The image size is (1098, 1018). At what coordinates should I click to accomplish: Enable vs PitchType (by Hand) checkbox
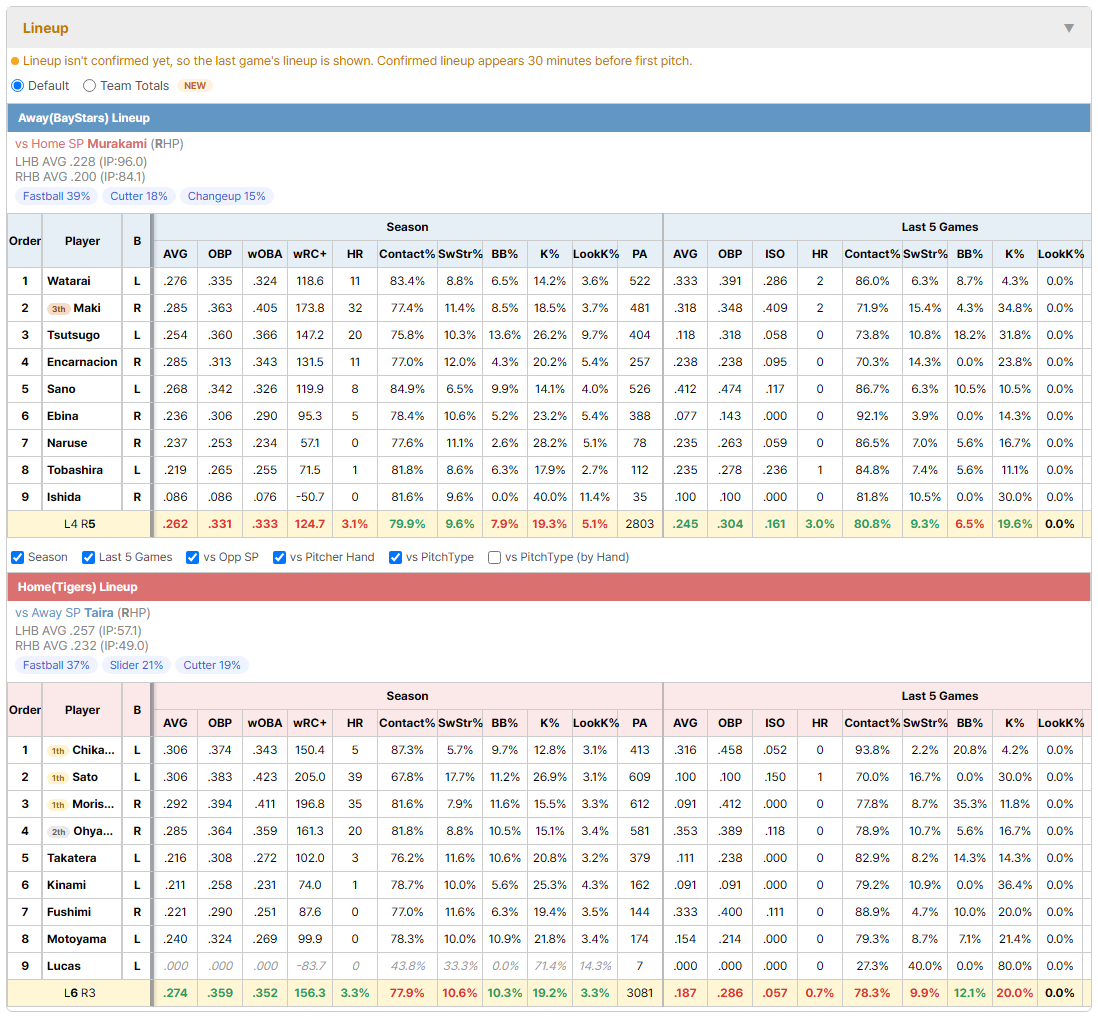click(x=494, y=557)
